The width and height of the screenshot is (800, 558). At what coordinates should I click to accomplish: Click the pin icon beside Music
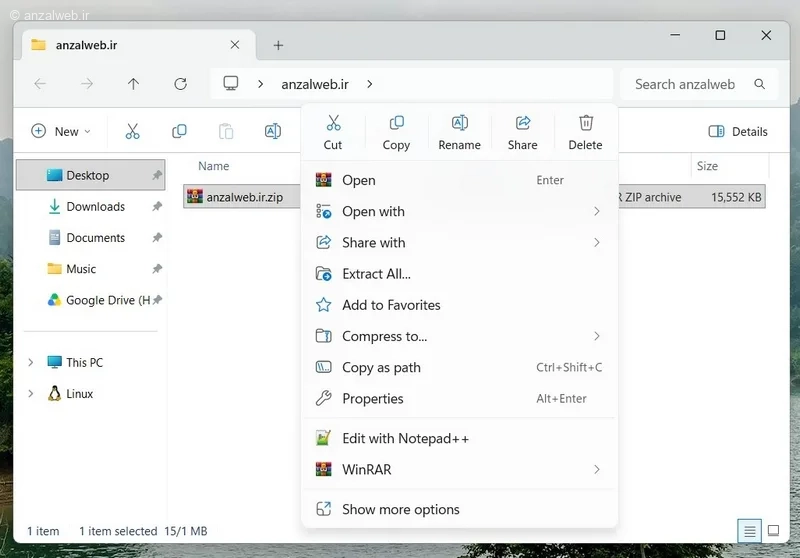(x=157, y=269)
